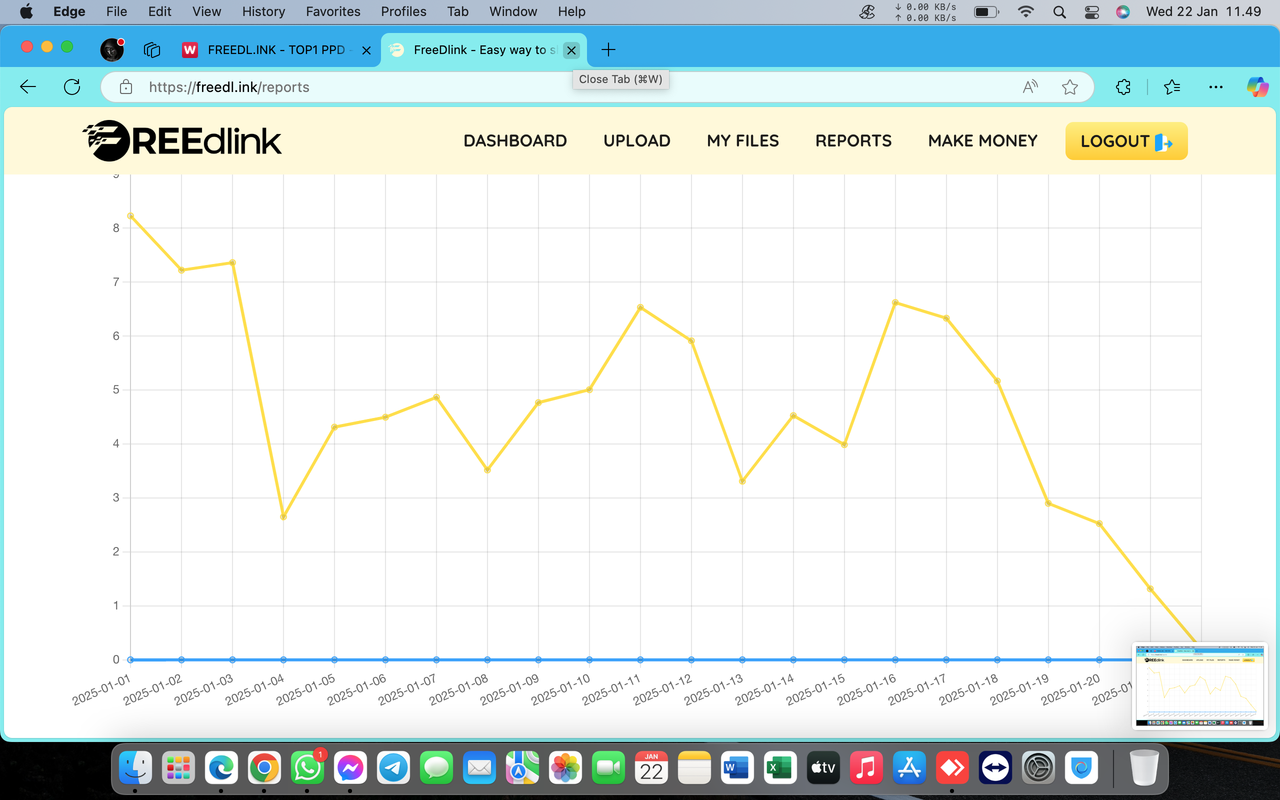Activate the Read aloud icon
This screenshot has width=1280, height=800.
[x=1029, y=87]
